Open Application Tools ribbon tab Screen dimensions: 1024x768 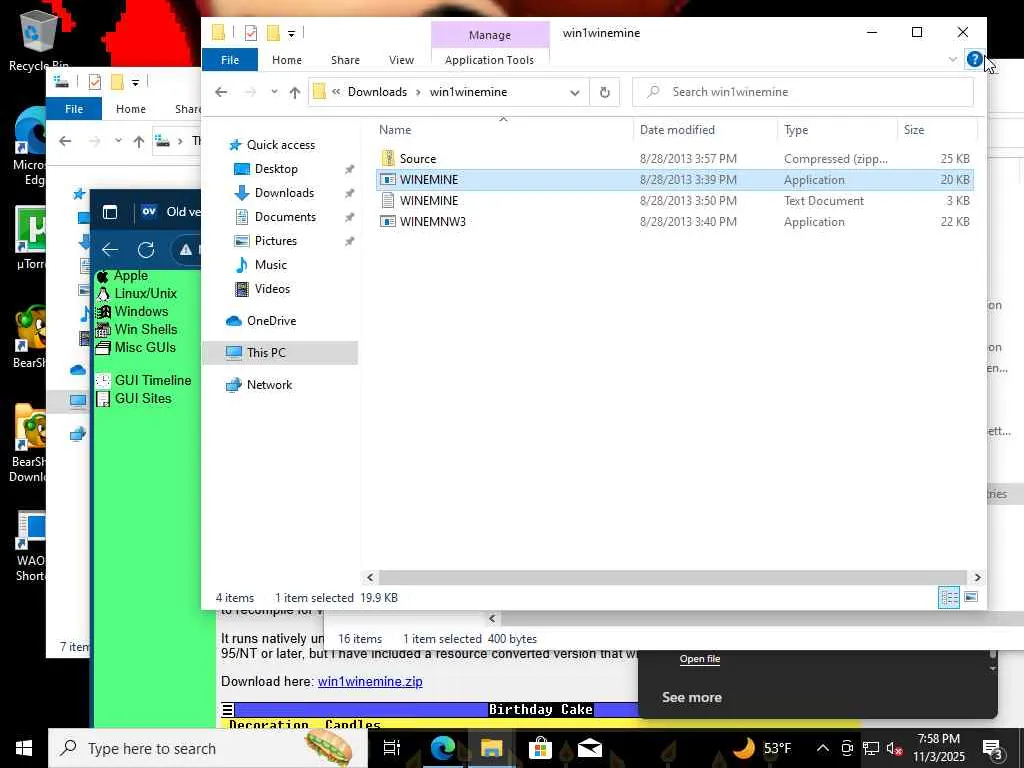pyautogui.click(x=489, y=59)
